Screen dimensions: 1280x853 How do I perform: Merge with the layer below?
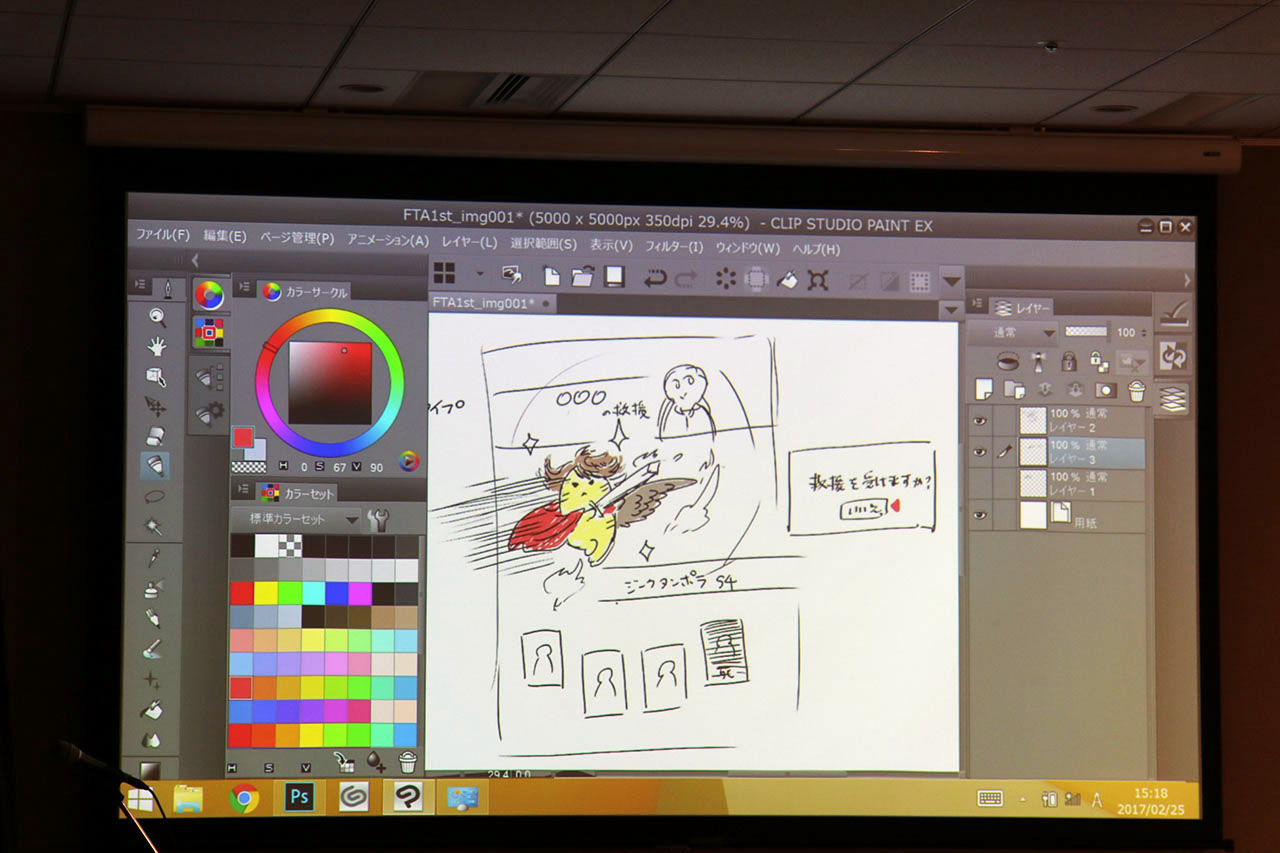(x=1075, y=390)
